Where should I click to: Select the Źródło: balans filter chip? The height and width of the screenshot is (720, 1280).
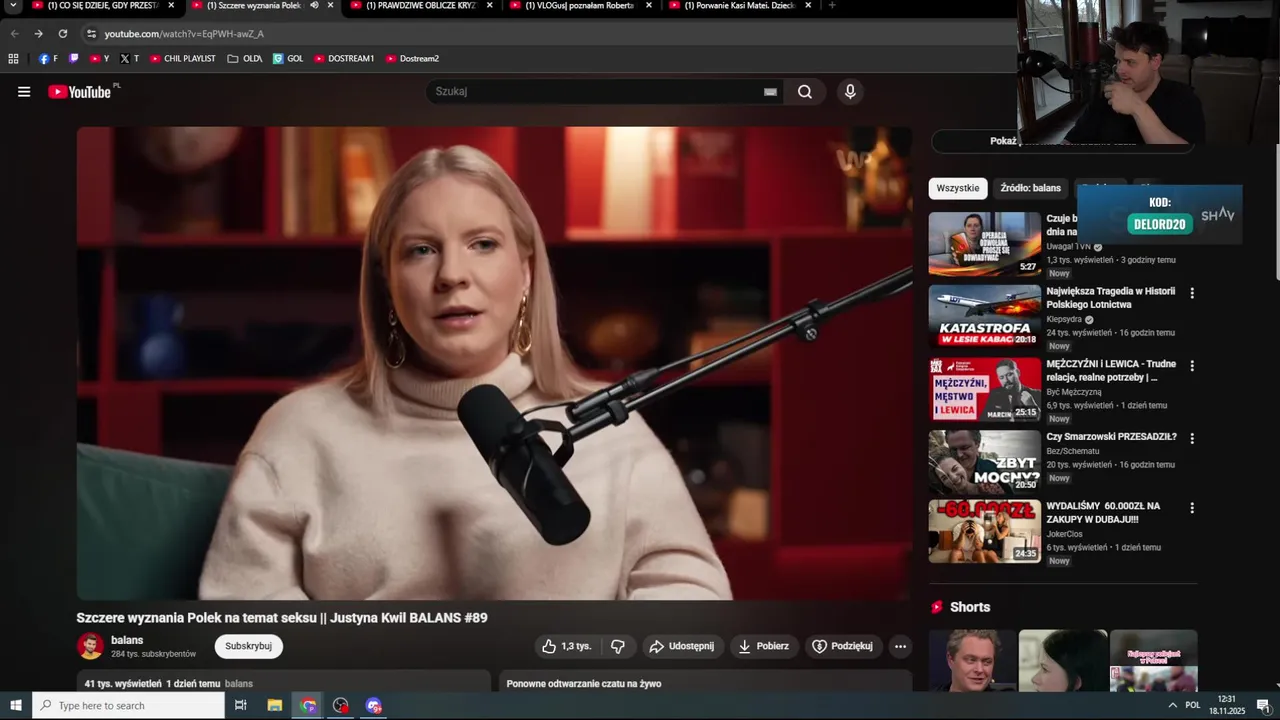[x=1030, y=188]
